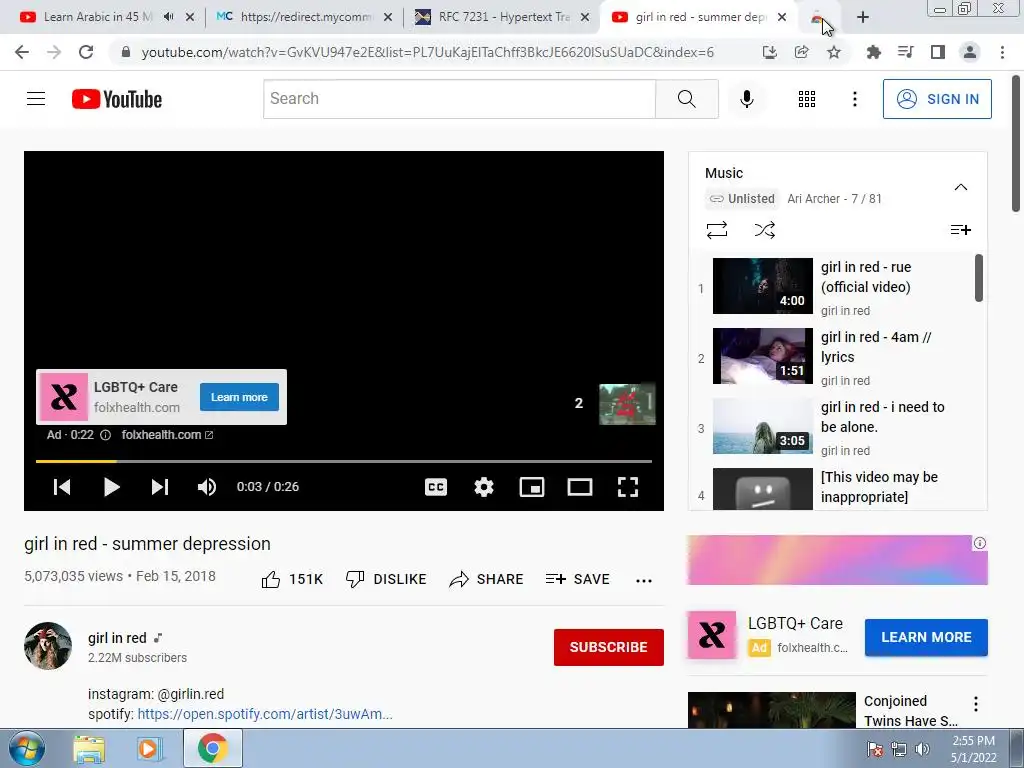This screenshot has width=1024, height=768.
Task: Open YouTube settings three-dot menu
Action: (854, 99)
